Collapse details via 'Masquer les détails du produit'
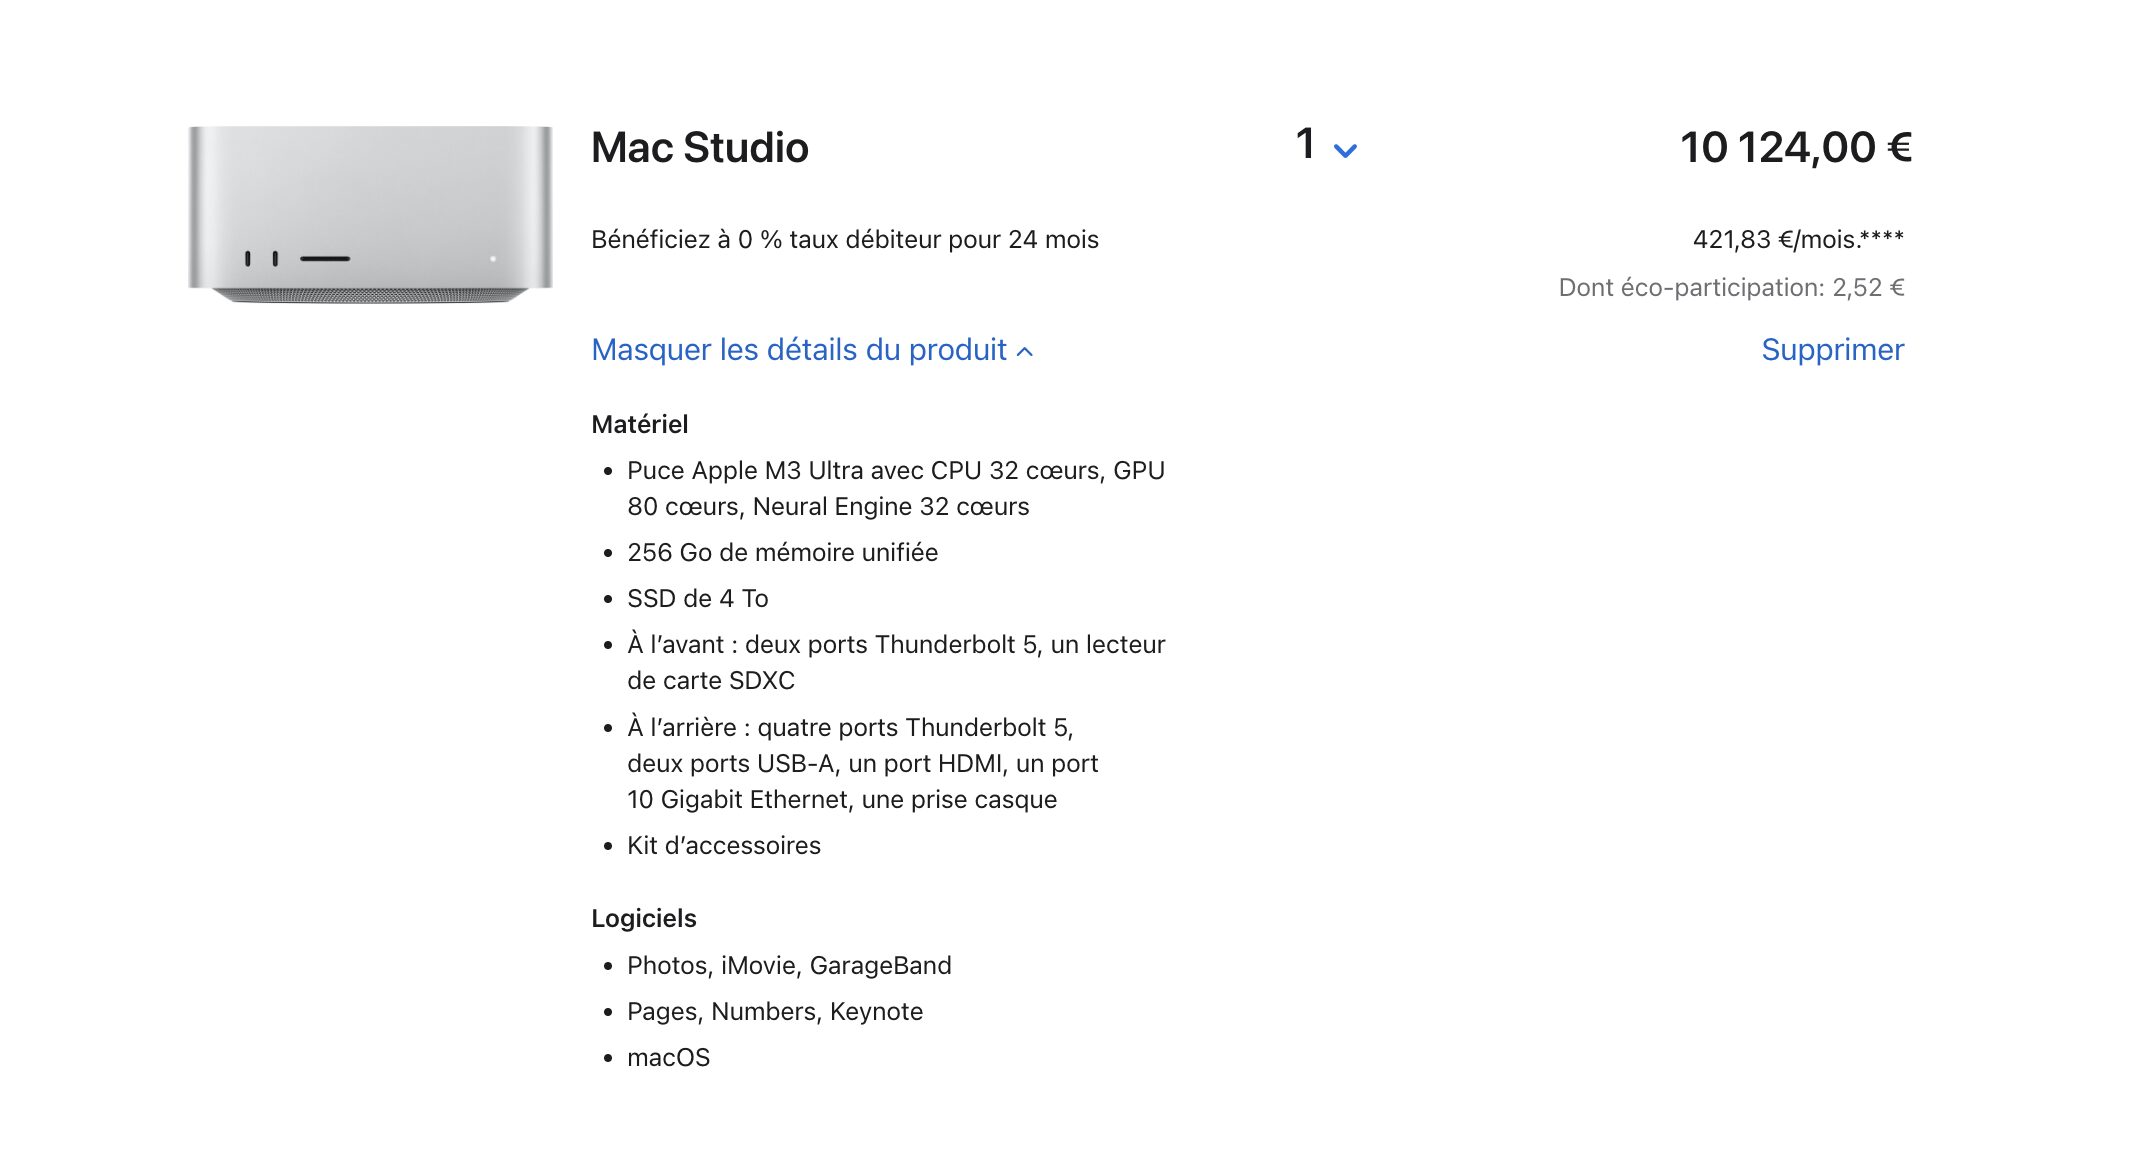Viewport: 2140px width, 1150px height. pyautogui.click(x=811, y=350)
